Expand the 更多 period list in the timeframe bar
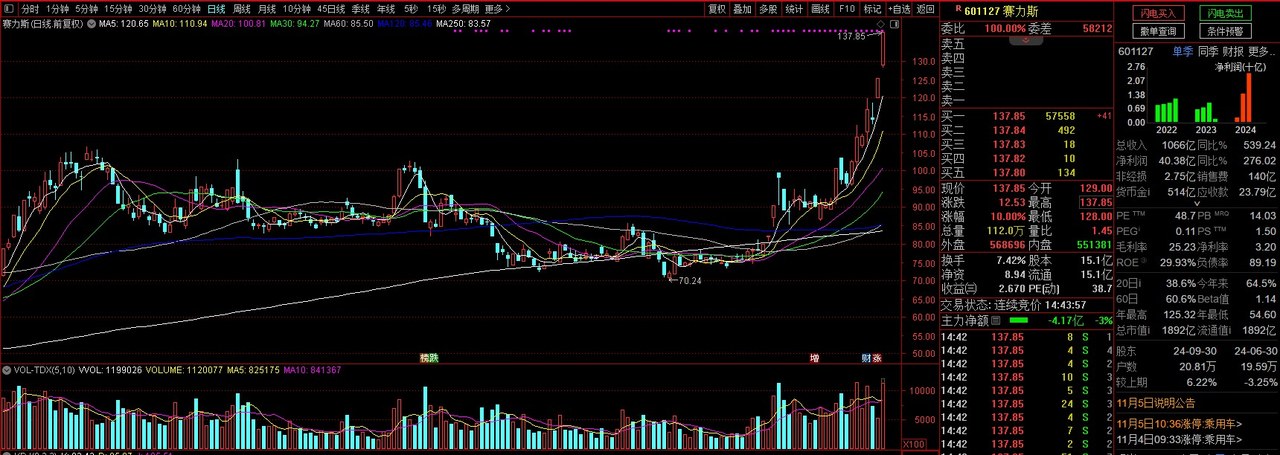This screenshot has height=455, width=1280. tap(497, 9)
